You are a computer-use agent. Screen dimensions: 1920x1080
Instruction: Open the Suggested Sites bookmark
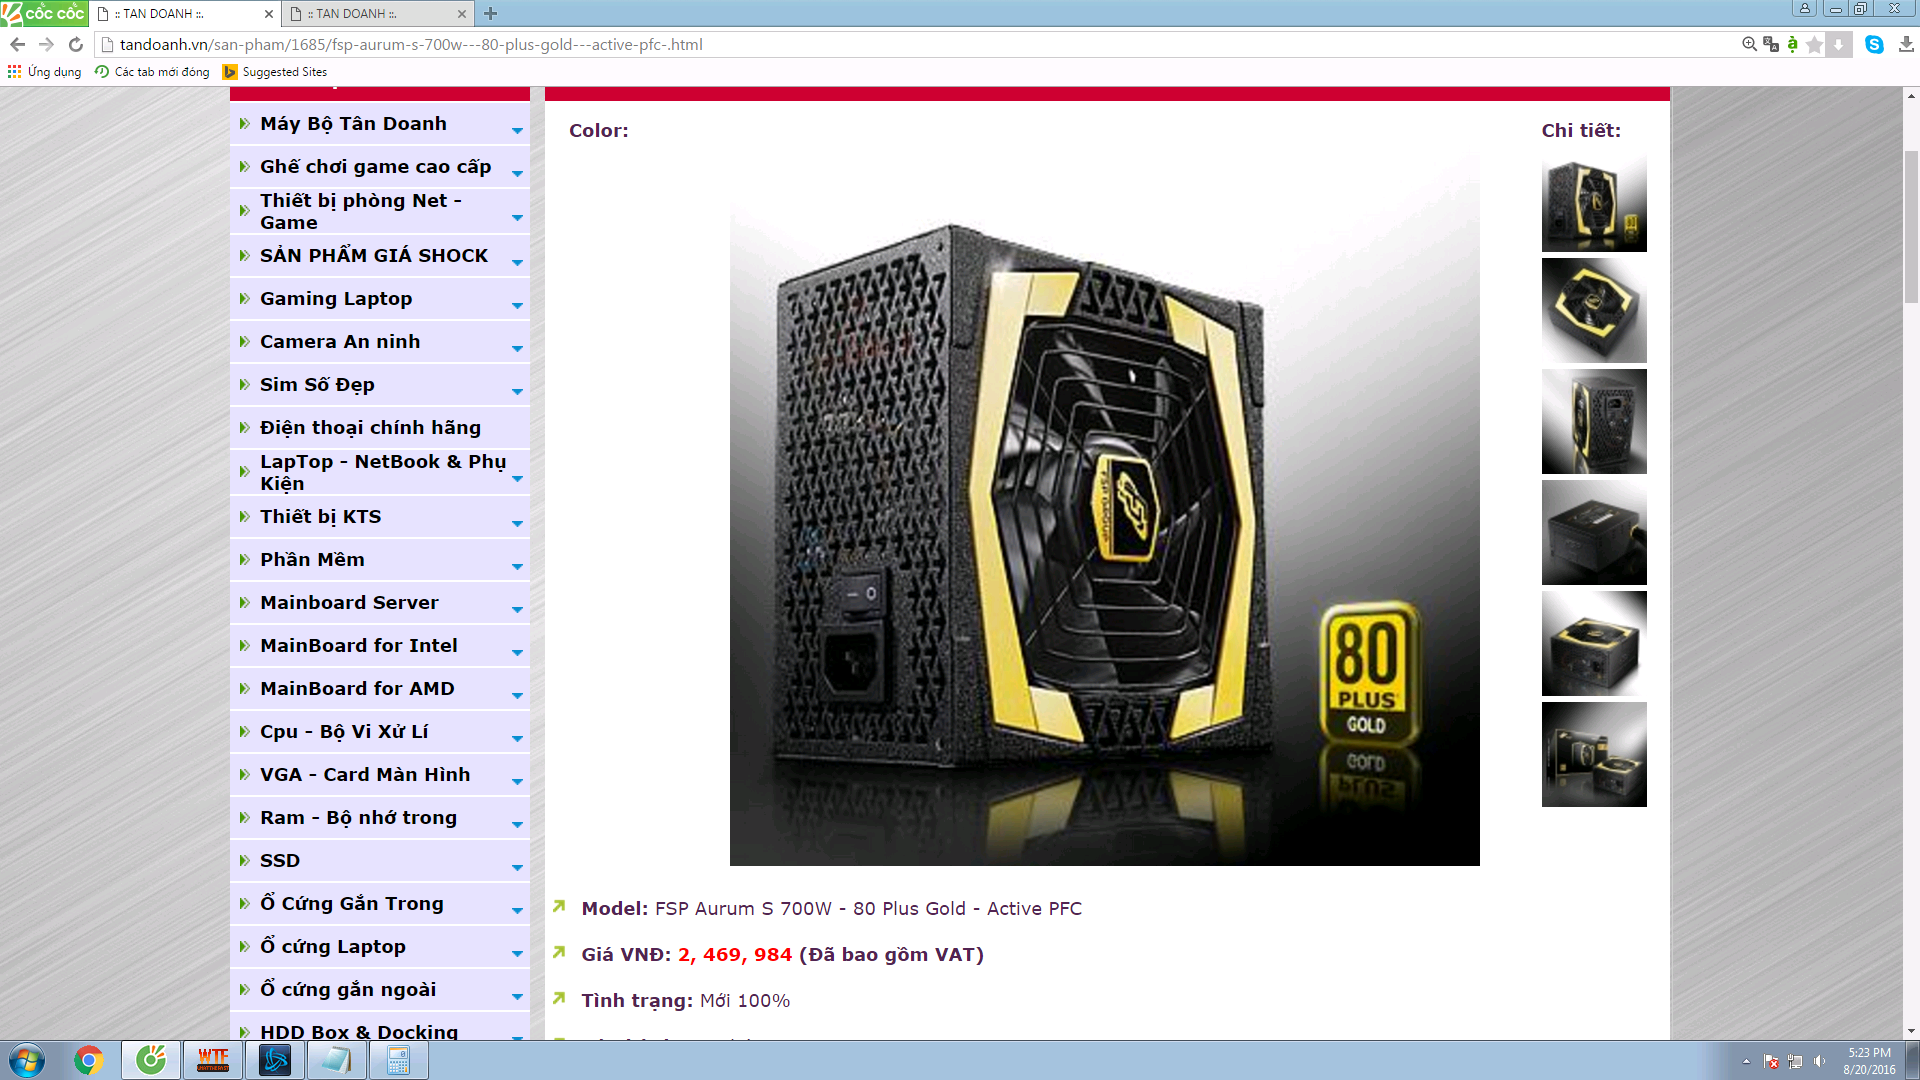coord(275,72)
